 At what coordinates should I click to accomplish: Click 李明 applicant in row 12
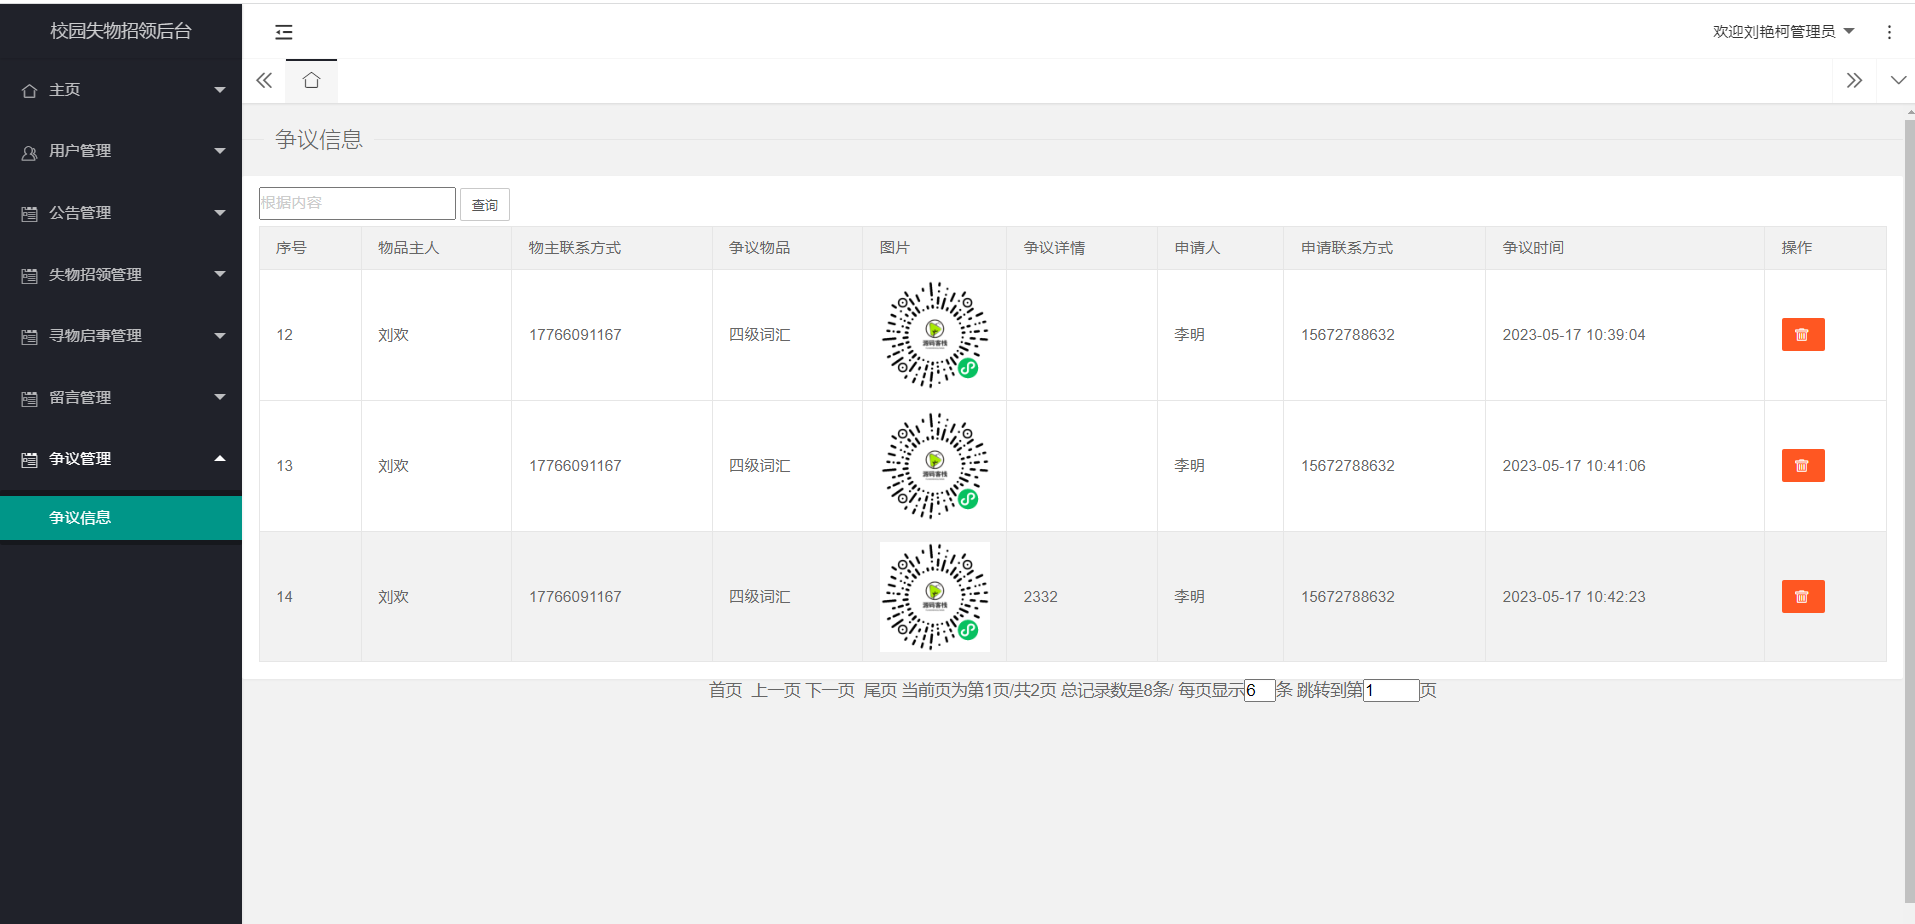(x=1189, y=335)
